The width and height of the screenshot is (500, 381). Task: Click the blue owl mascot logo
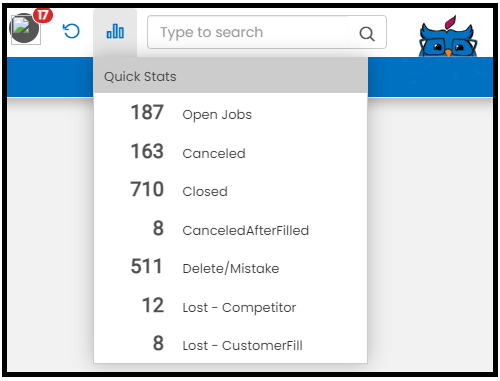(x=448, y=37)
